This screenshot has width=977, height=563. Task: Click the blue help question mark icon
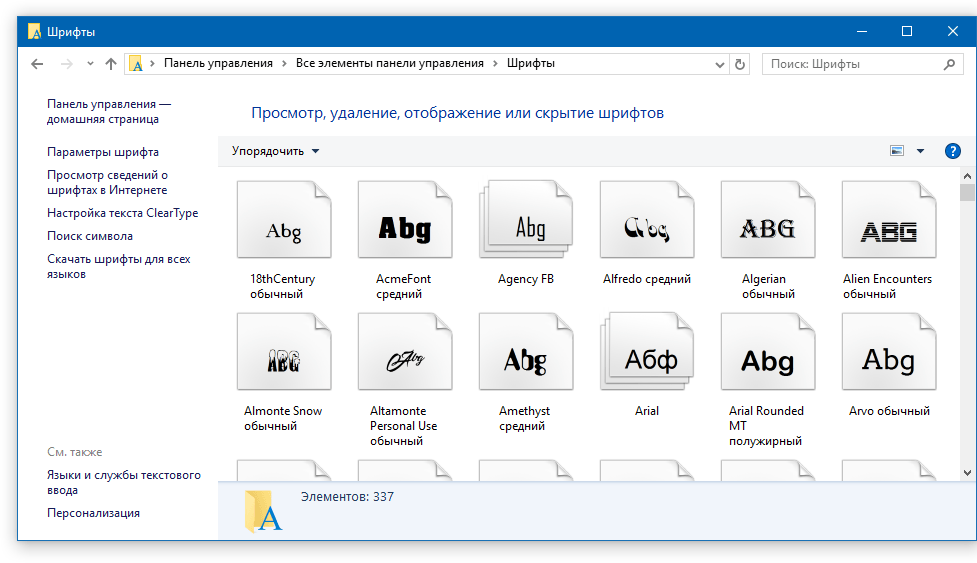[952, 151]
